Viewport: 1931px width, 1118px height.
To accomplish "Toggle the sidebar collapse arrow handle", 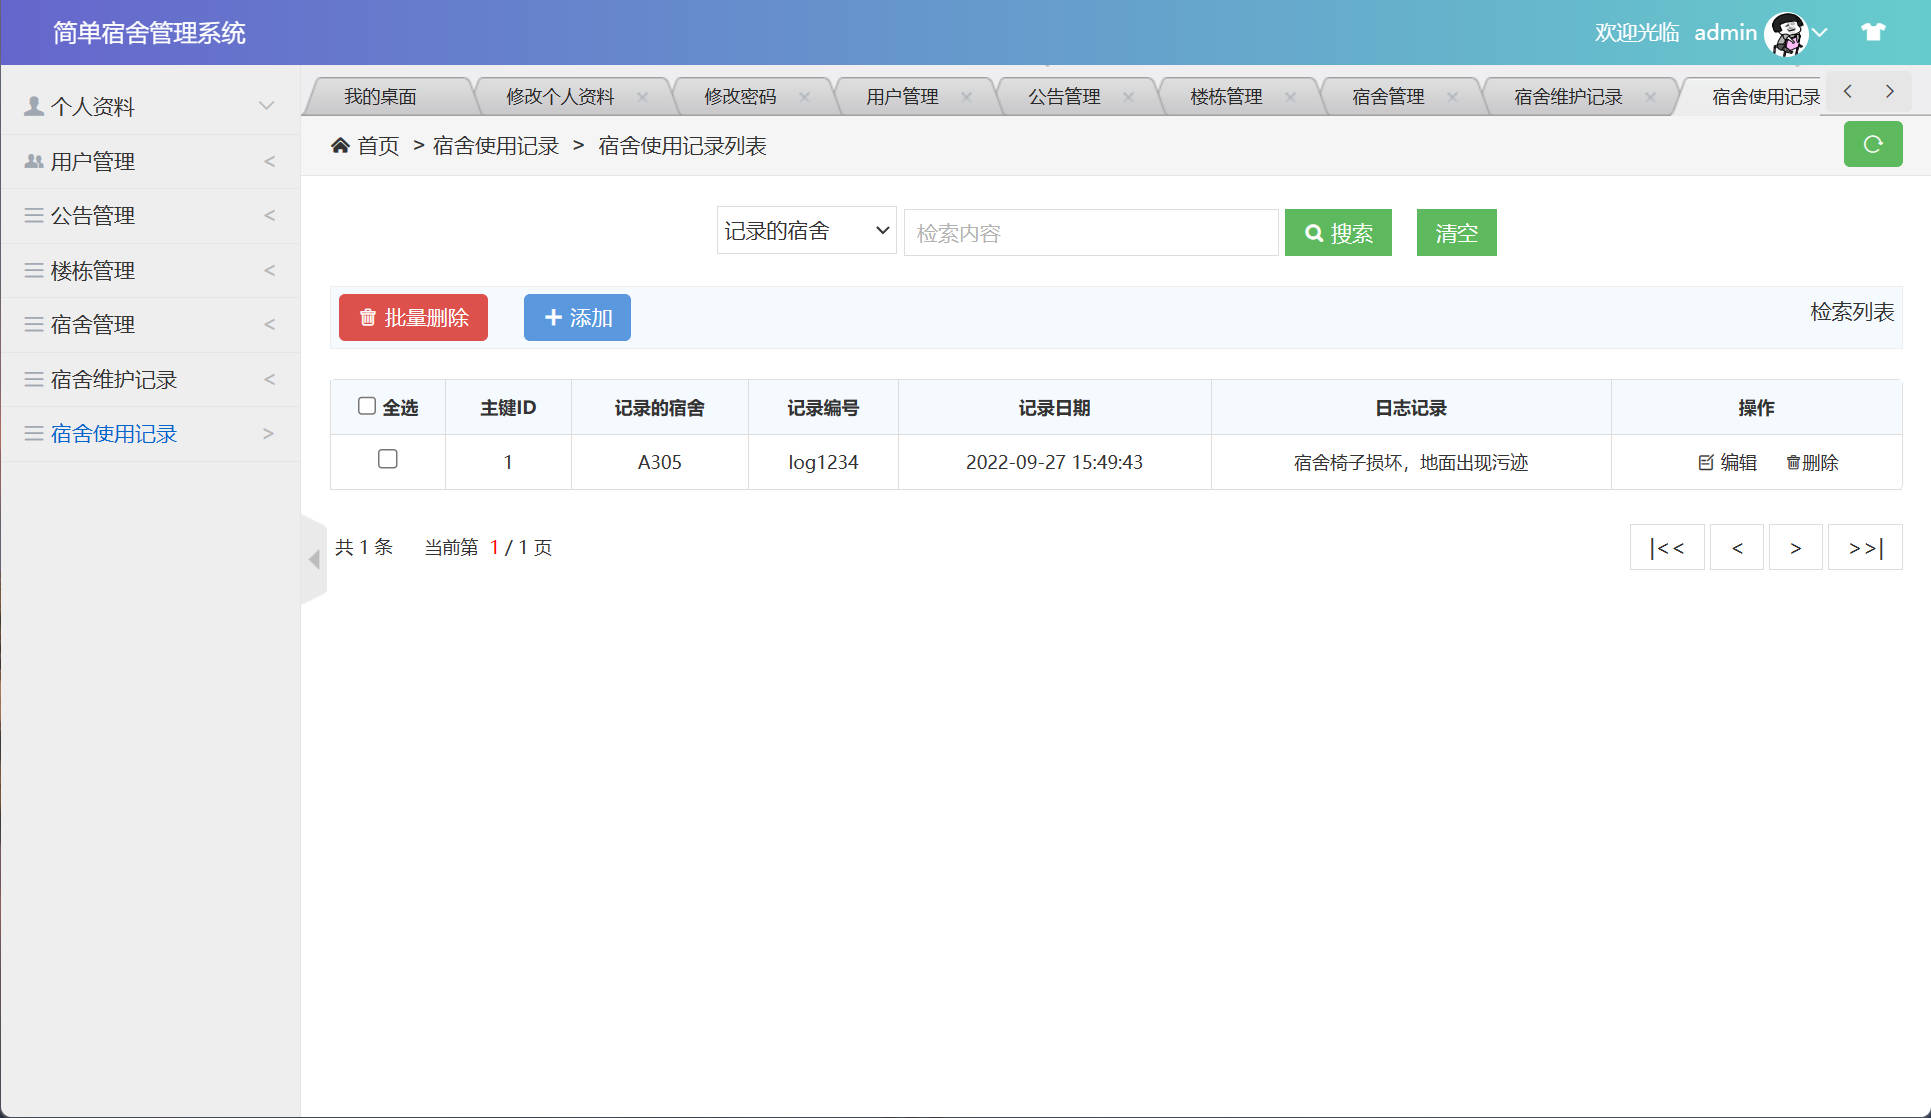I will (314, 560).
